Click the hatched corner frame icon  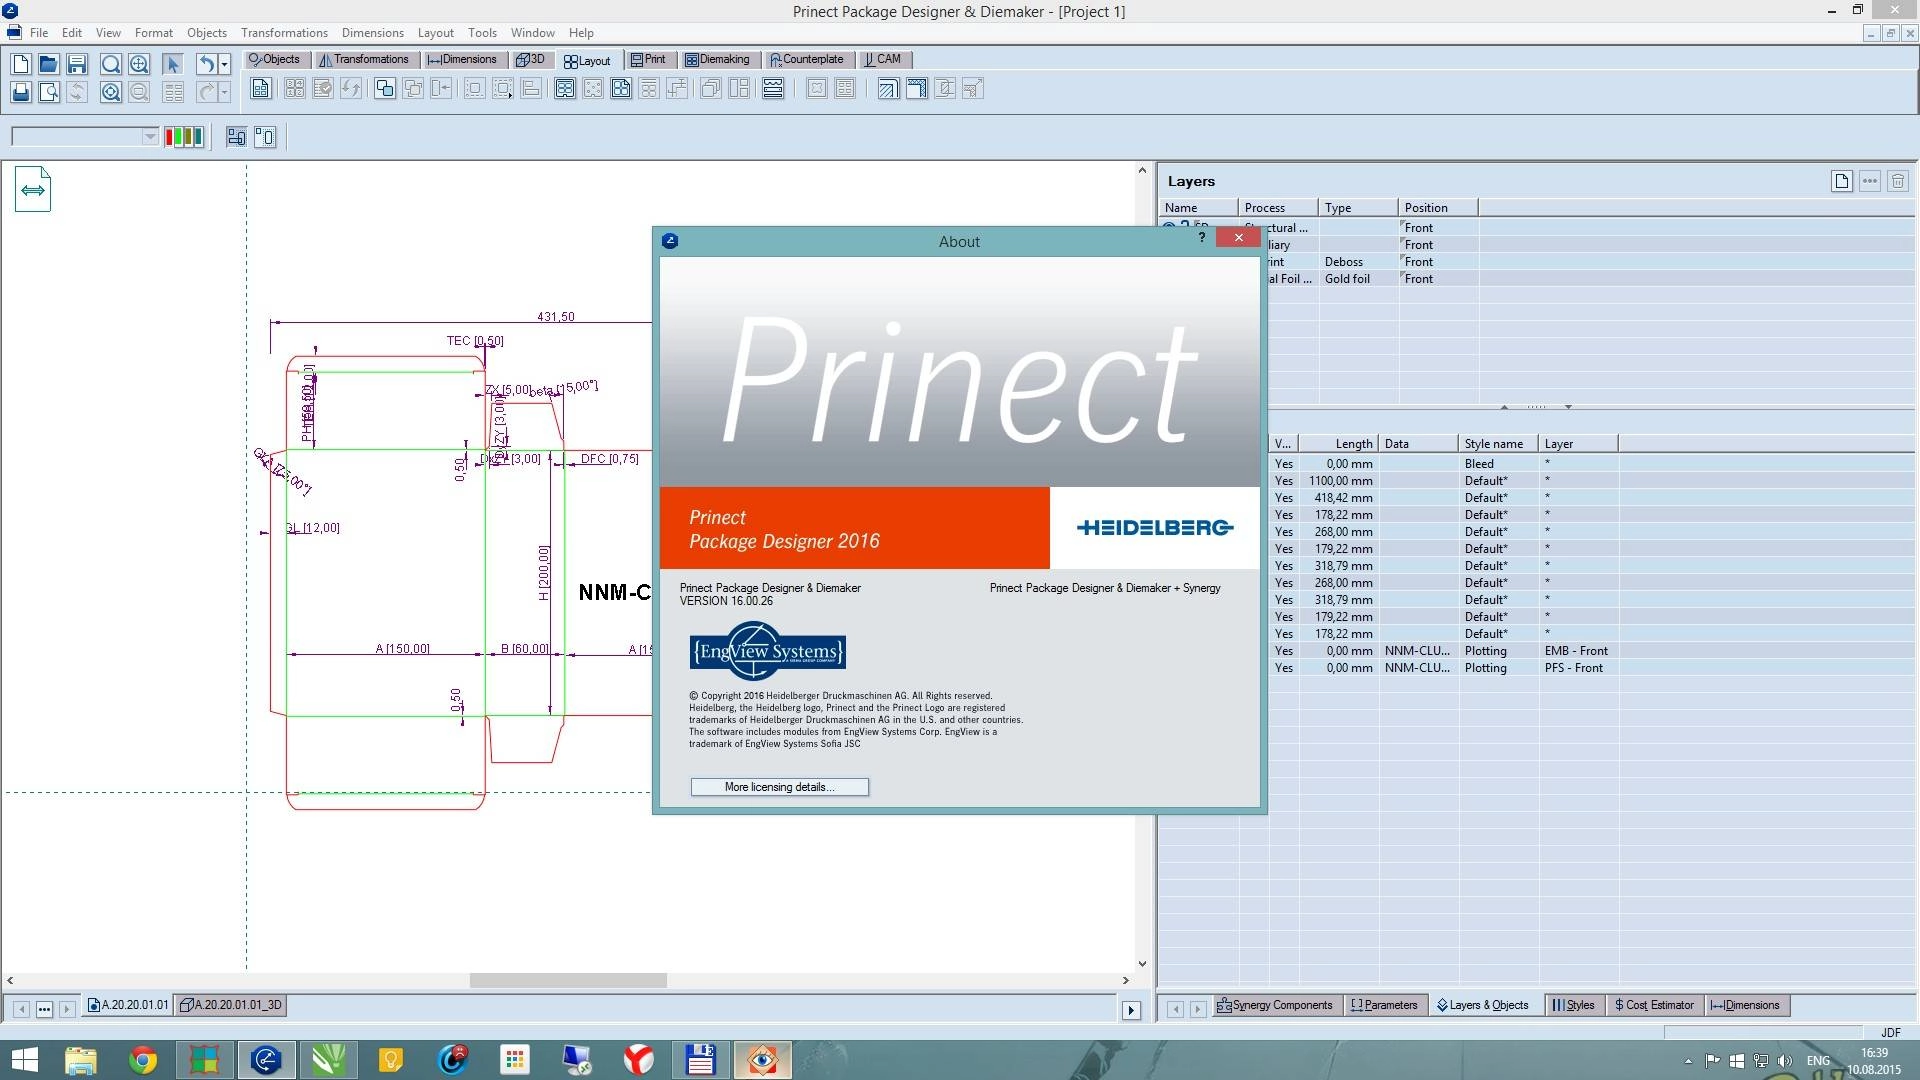[887, 89]
